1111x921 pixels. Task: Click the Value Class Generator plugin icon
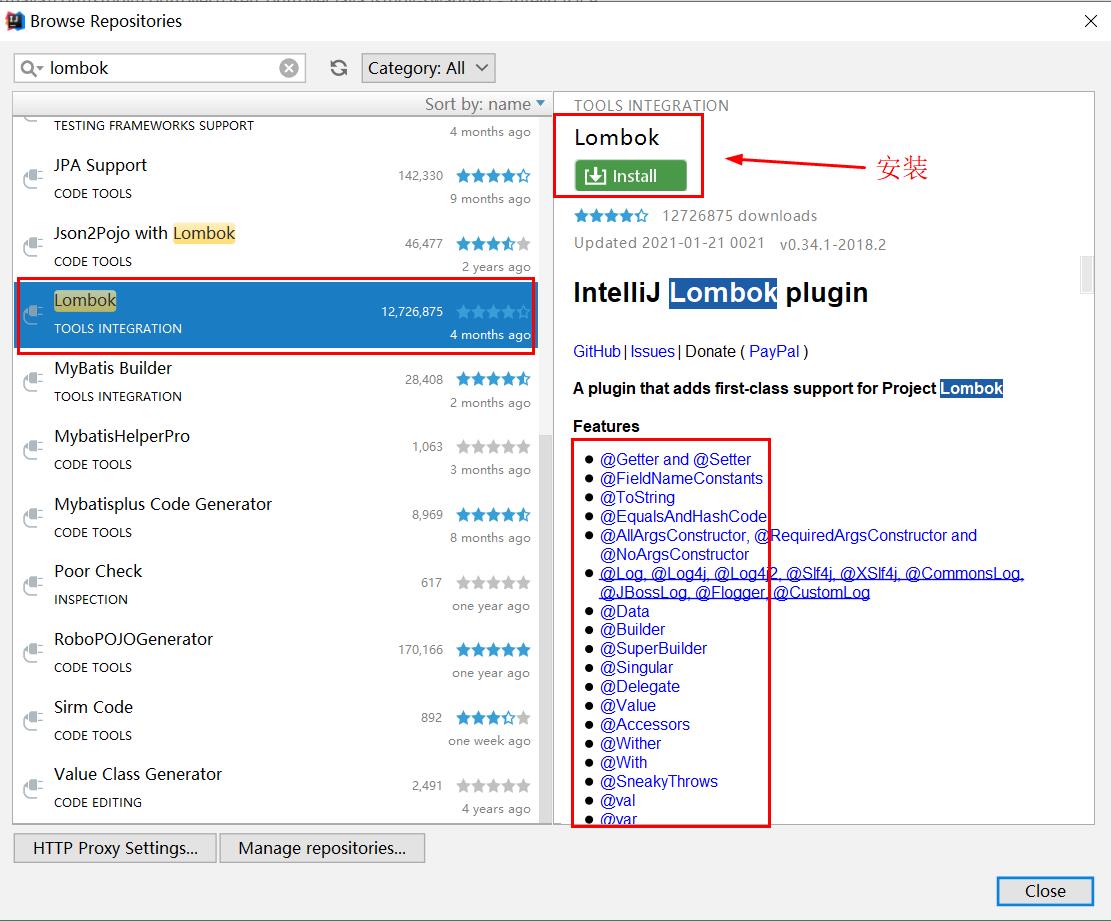click(x=31, y=787)
